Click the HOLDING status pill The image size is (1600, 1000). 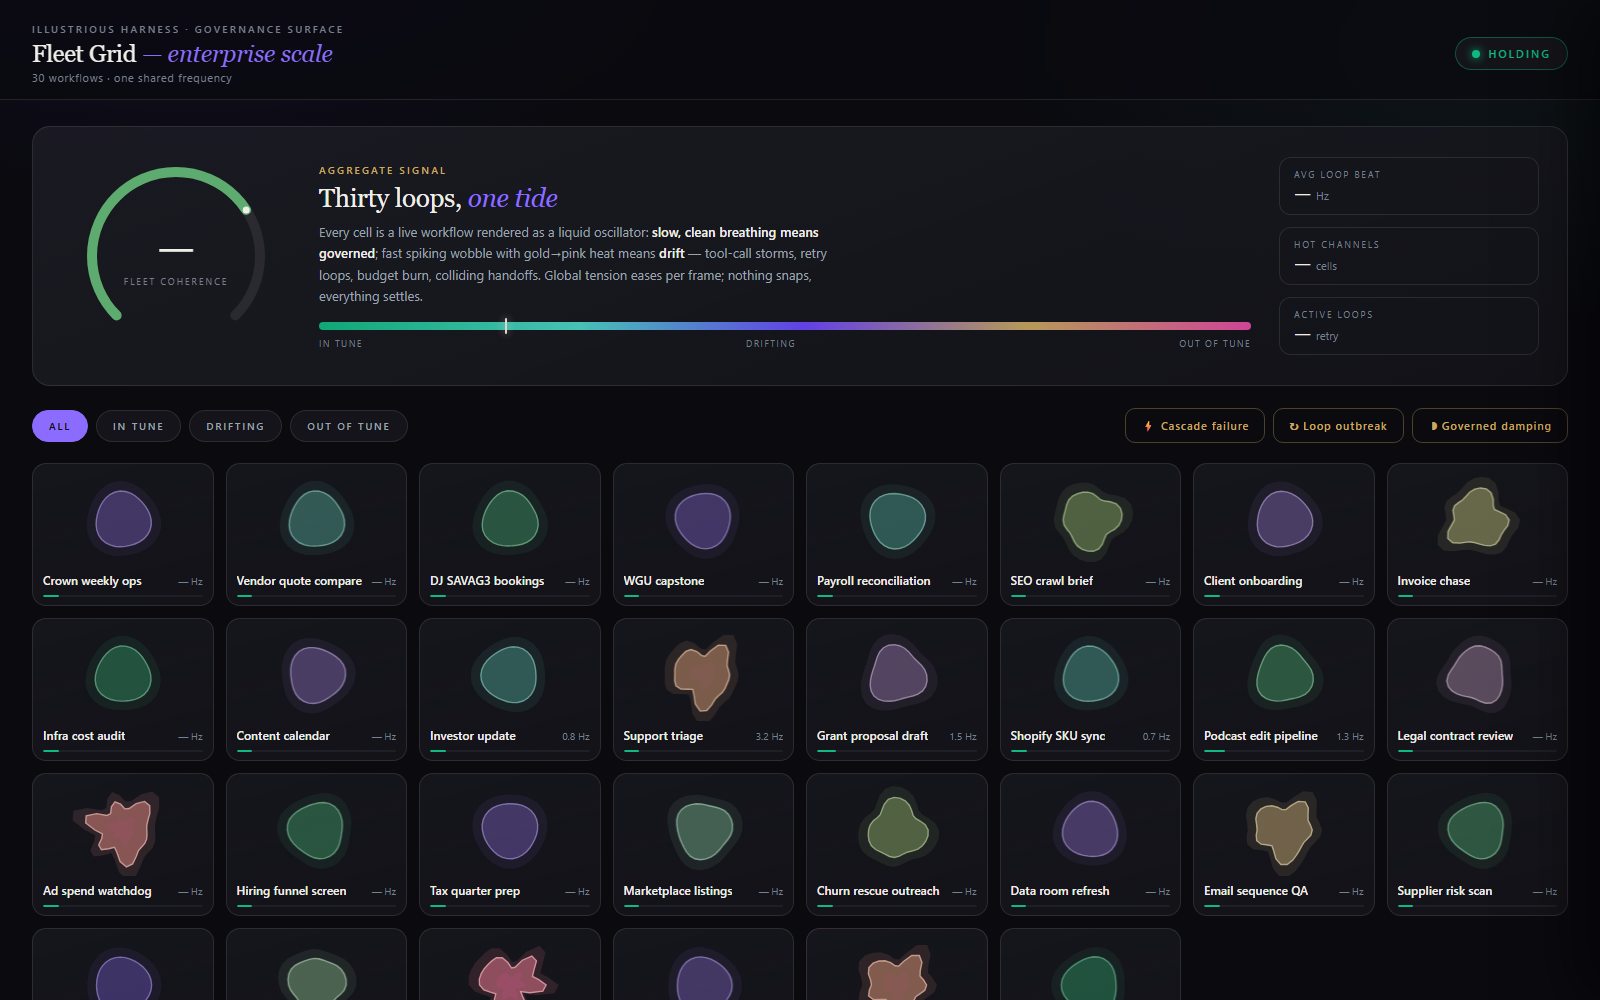[1511, 54]
